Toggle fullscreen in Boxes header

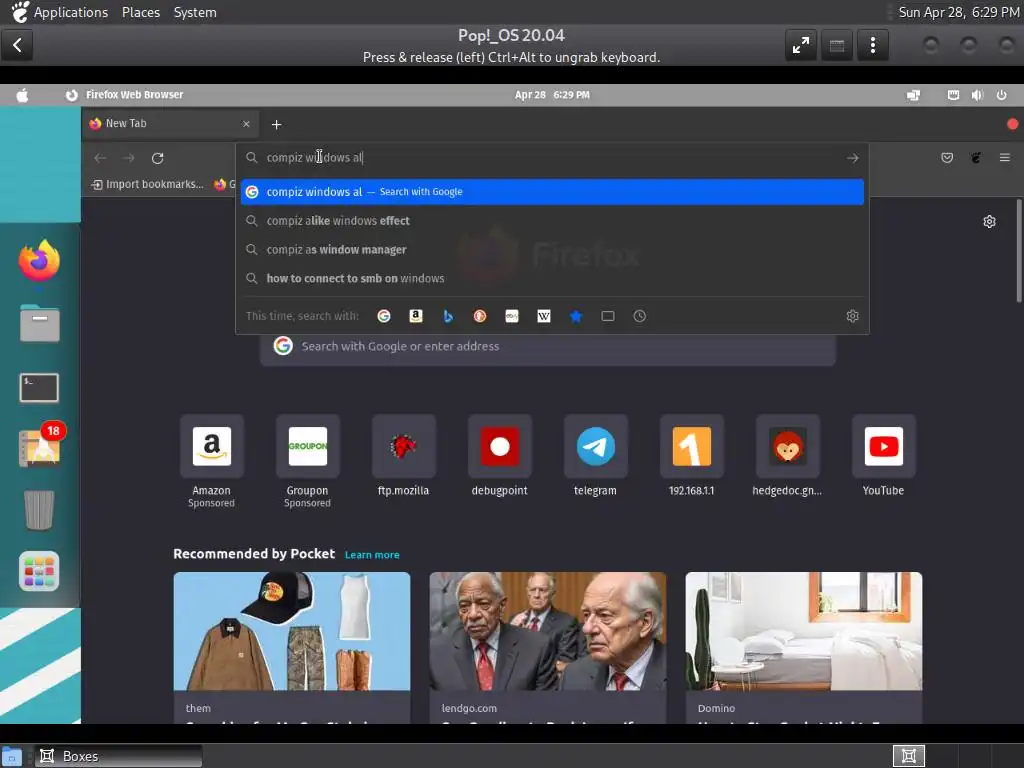[801, 45]
